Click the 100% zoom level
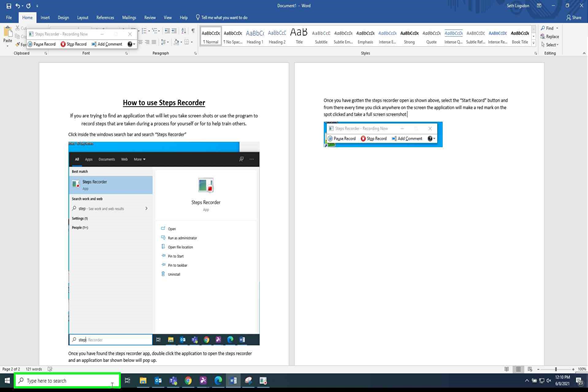The image size is (588, 392). click(x=582, y=369)
